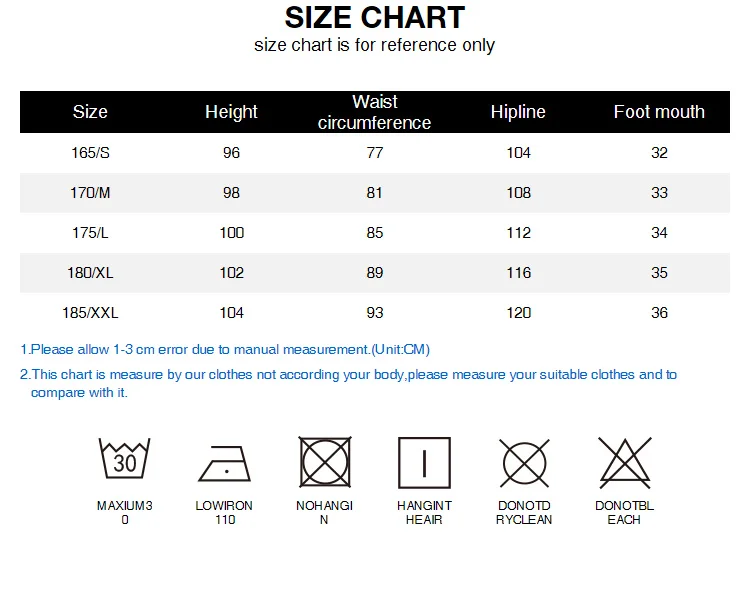Click the DONOTBLEACH caption text
Screen dimensions: 750x608
click(624, 512)
